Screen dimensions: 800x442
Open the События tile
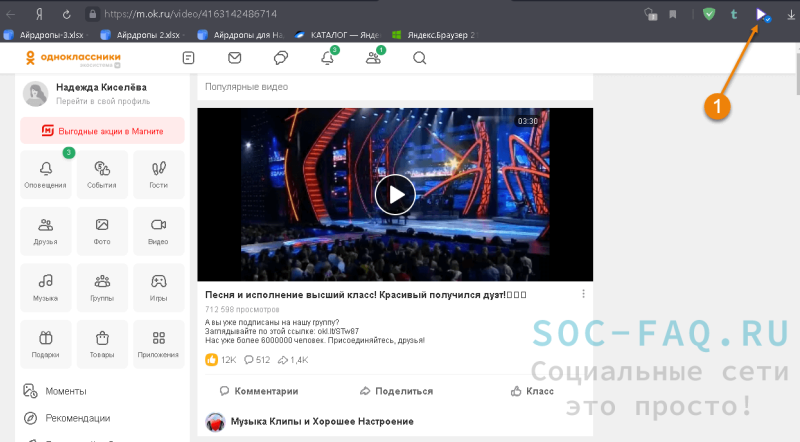[x=102, y=175]
